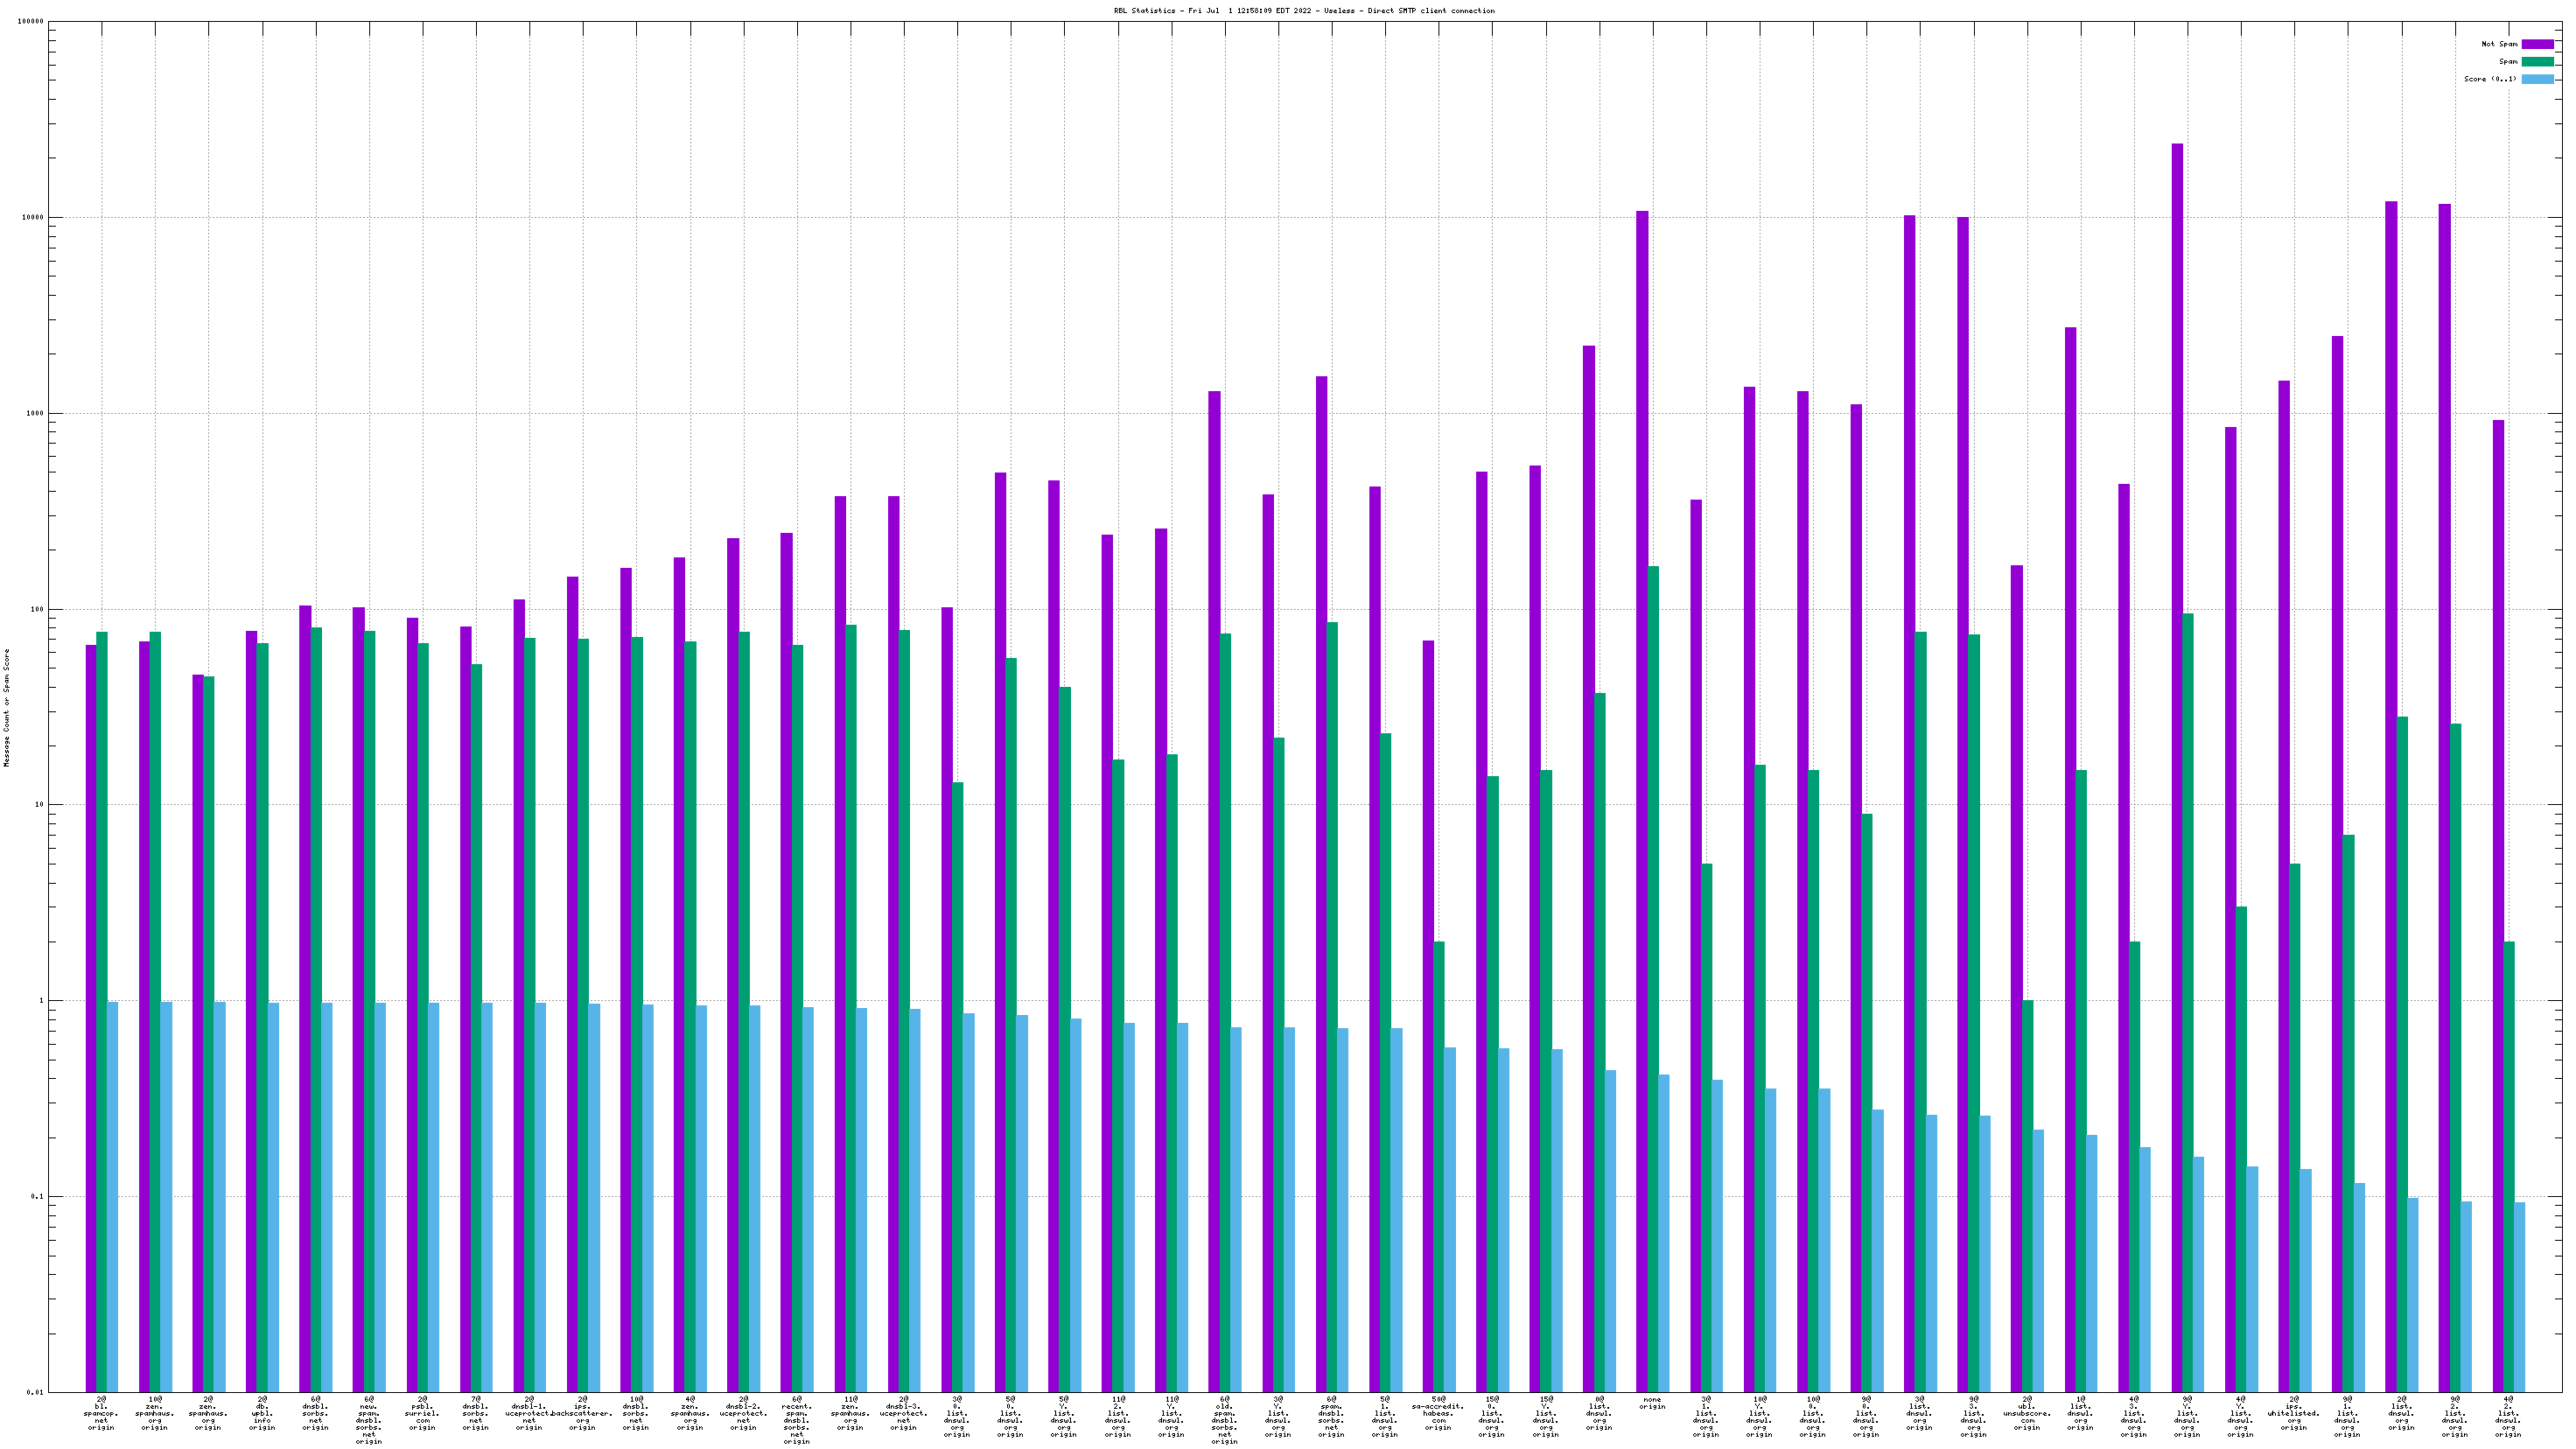Select the psbl.surriel.com x-axis label
The width and height of the screenshot is (2576, 1449).
(x=422, y=1413)
